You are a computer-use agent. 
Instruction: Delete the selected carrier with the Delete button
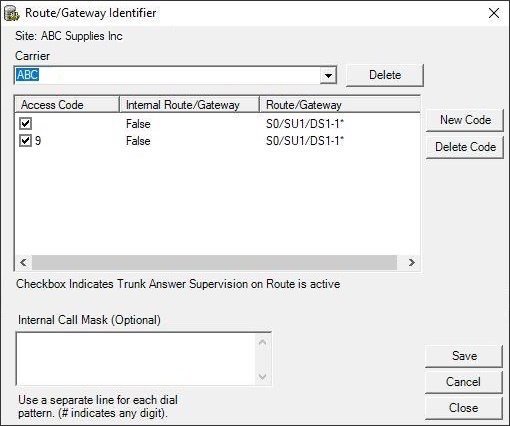(385, 75)
